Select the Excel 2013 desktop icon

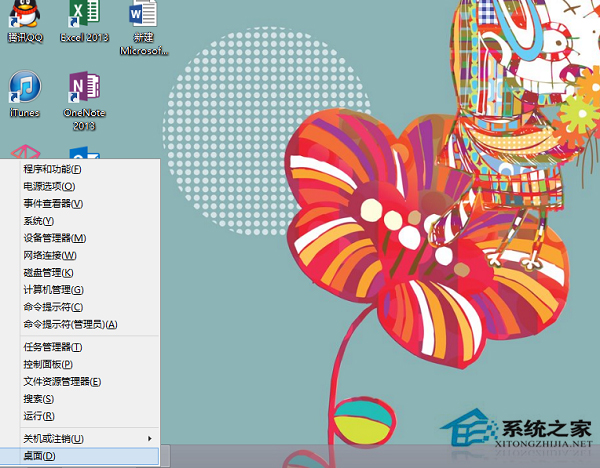click(x=83, y=22)
